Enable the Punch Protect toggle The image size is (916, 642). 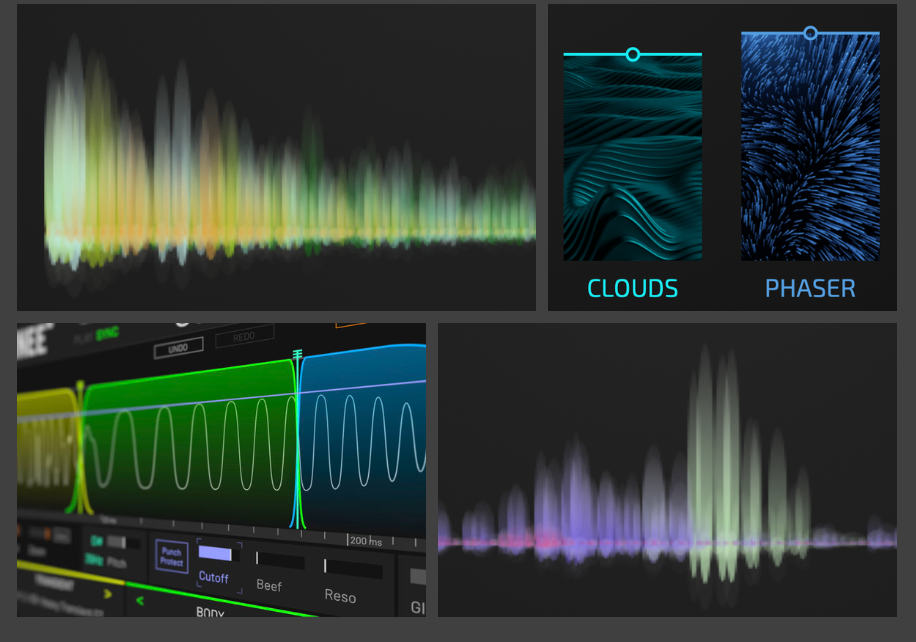171,556
